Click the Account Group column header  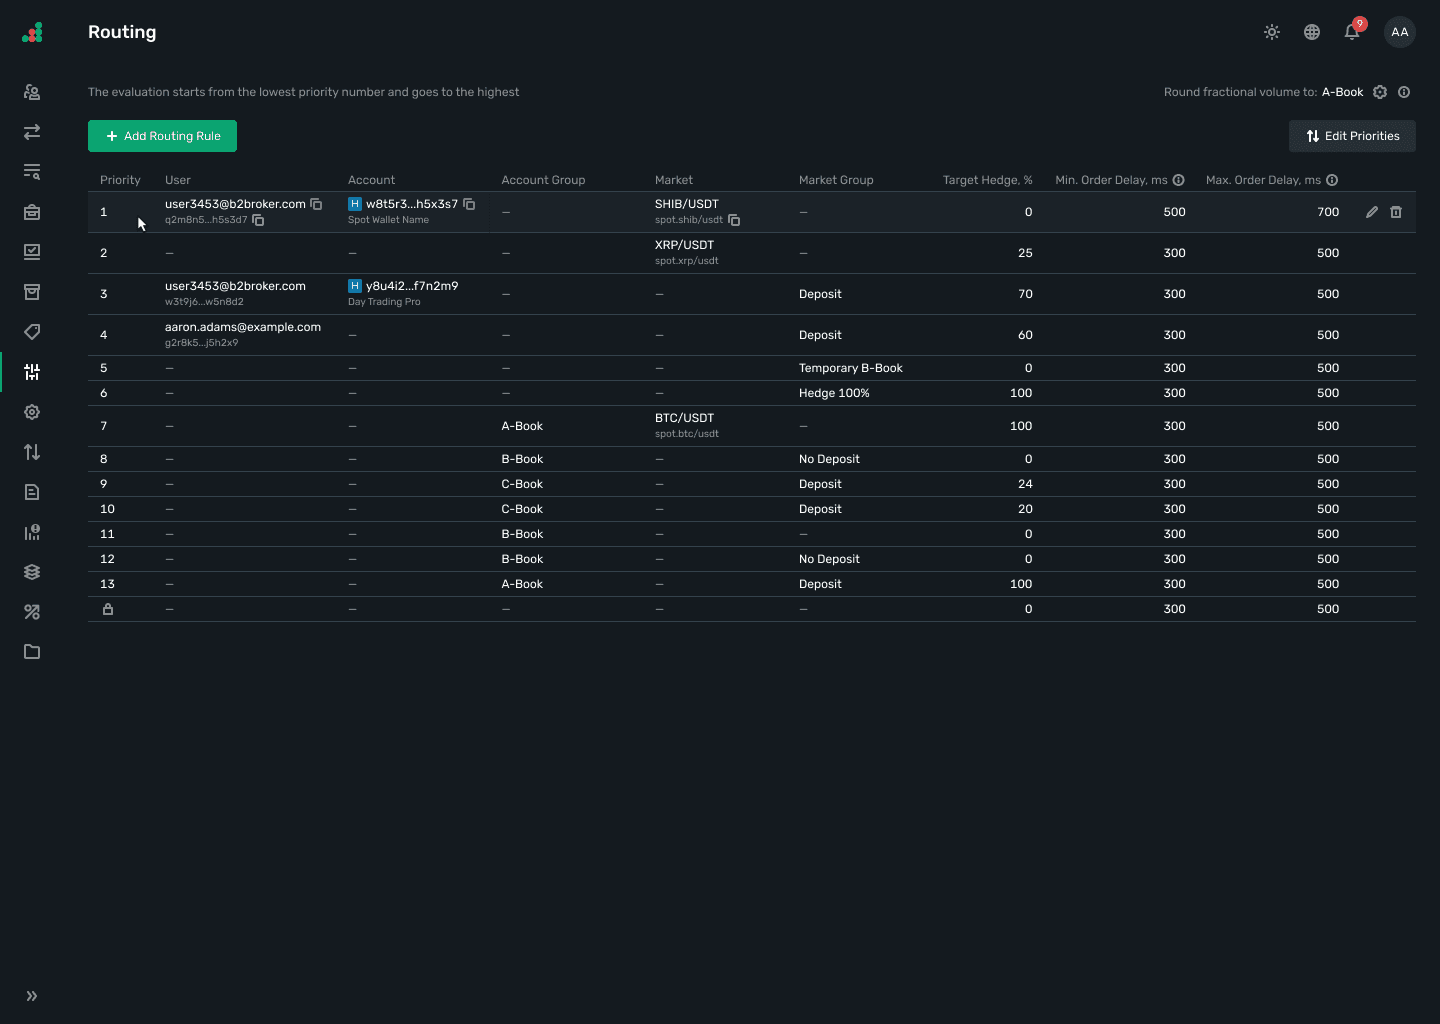[543, 180]
